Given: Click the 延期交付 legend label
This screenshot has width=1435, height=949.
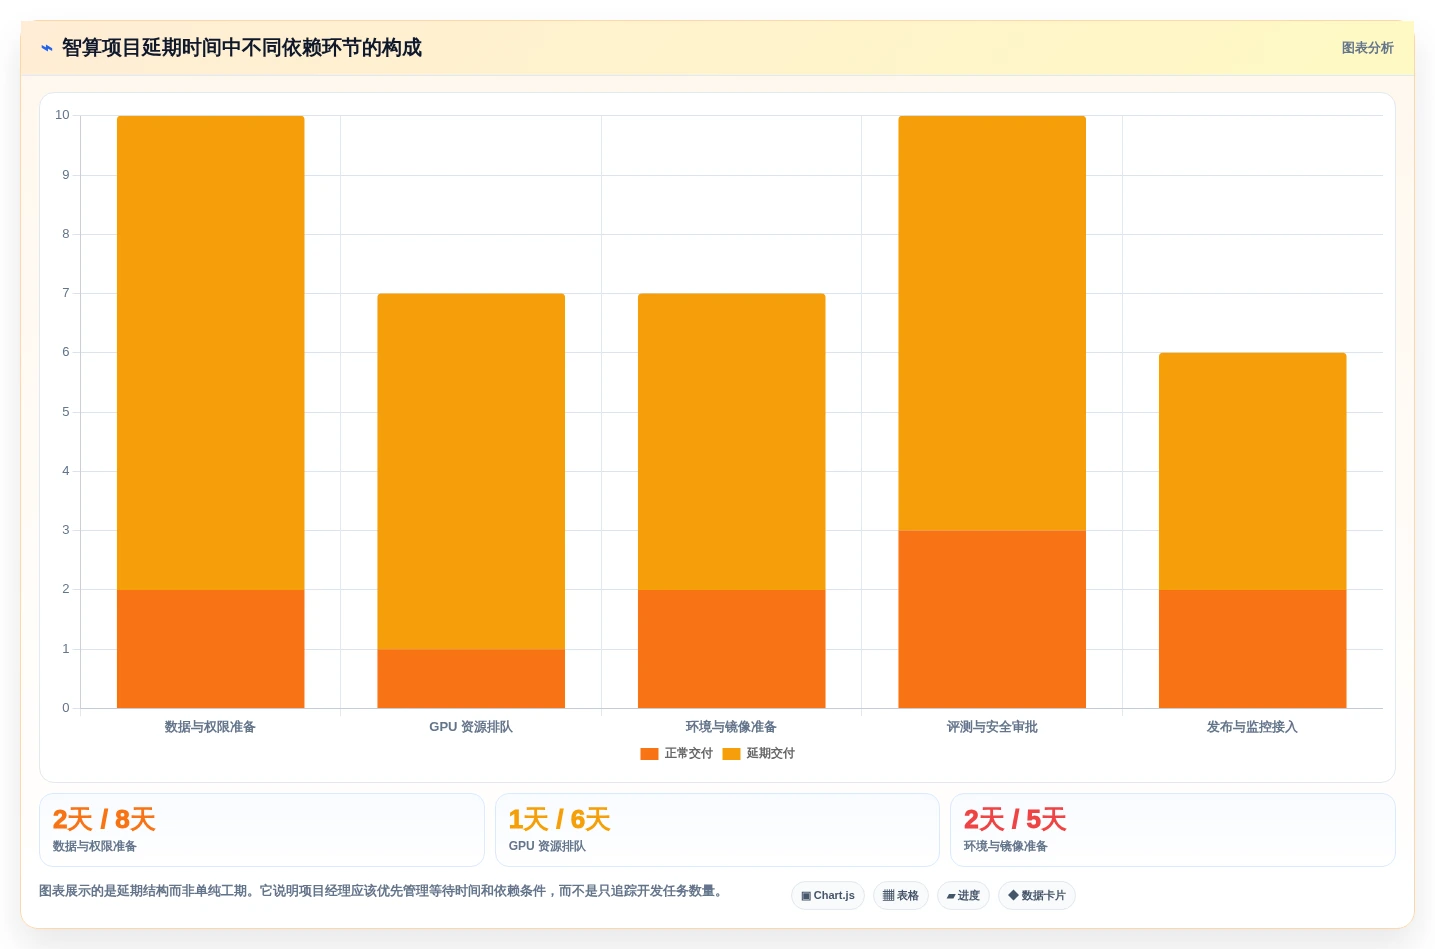Looking at the screenshot, I should (770, 754).
